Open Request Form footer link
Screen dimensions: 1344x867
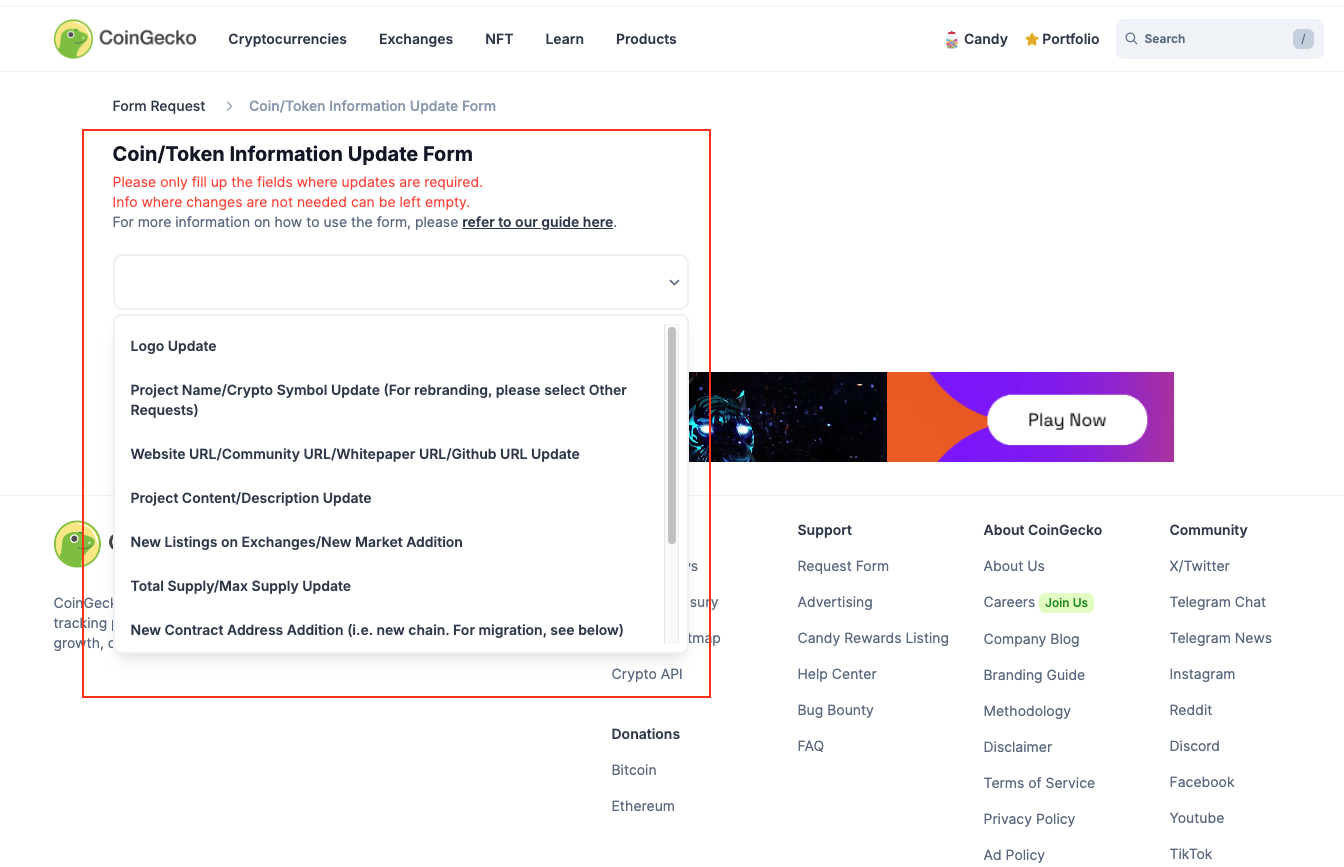(843, 566)
